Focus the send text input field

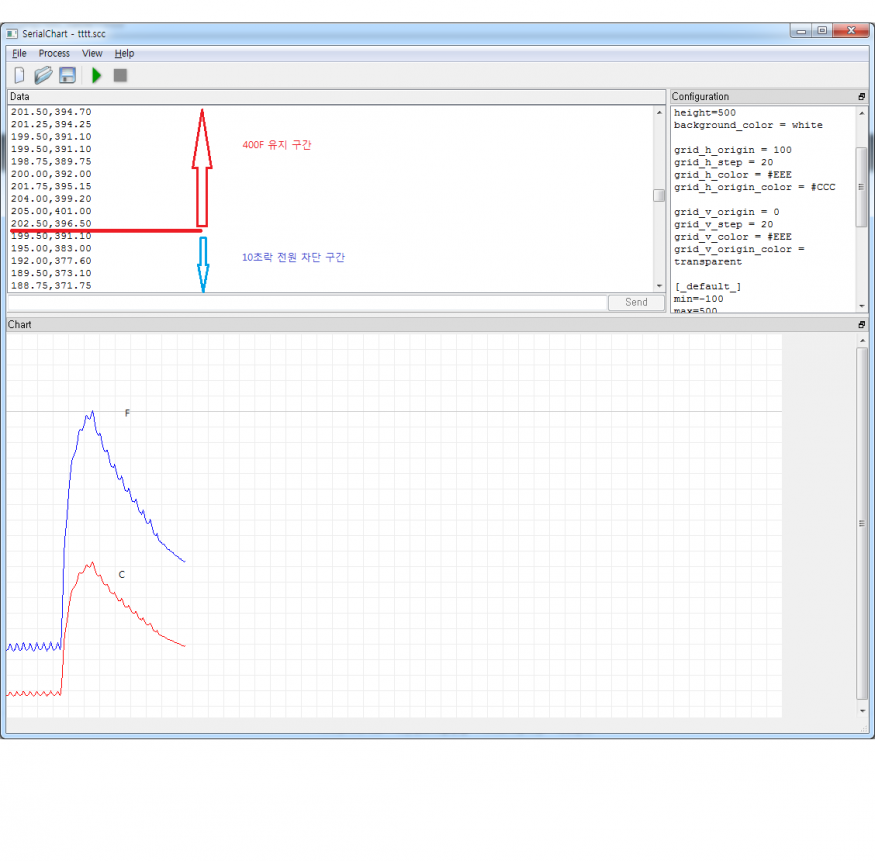[307, 302]
